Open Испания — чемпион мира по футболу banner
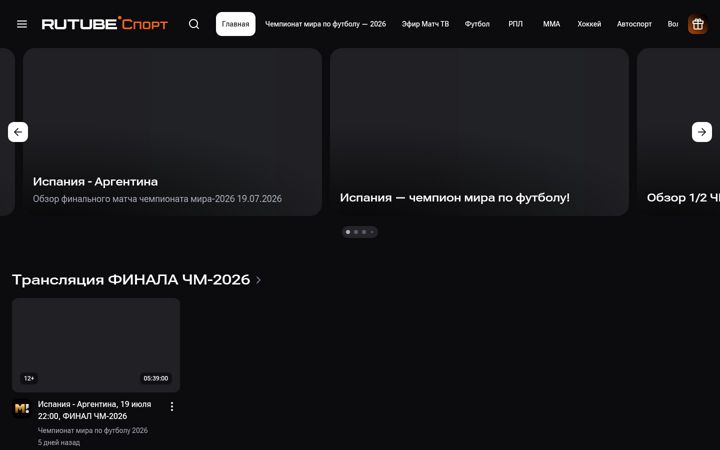Viewport: 720px width, 450px height. click(479, 132)
